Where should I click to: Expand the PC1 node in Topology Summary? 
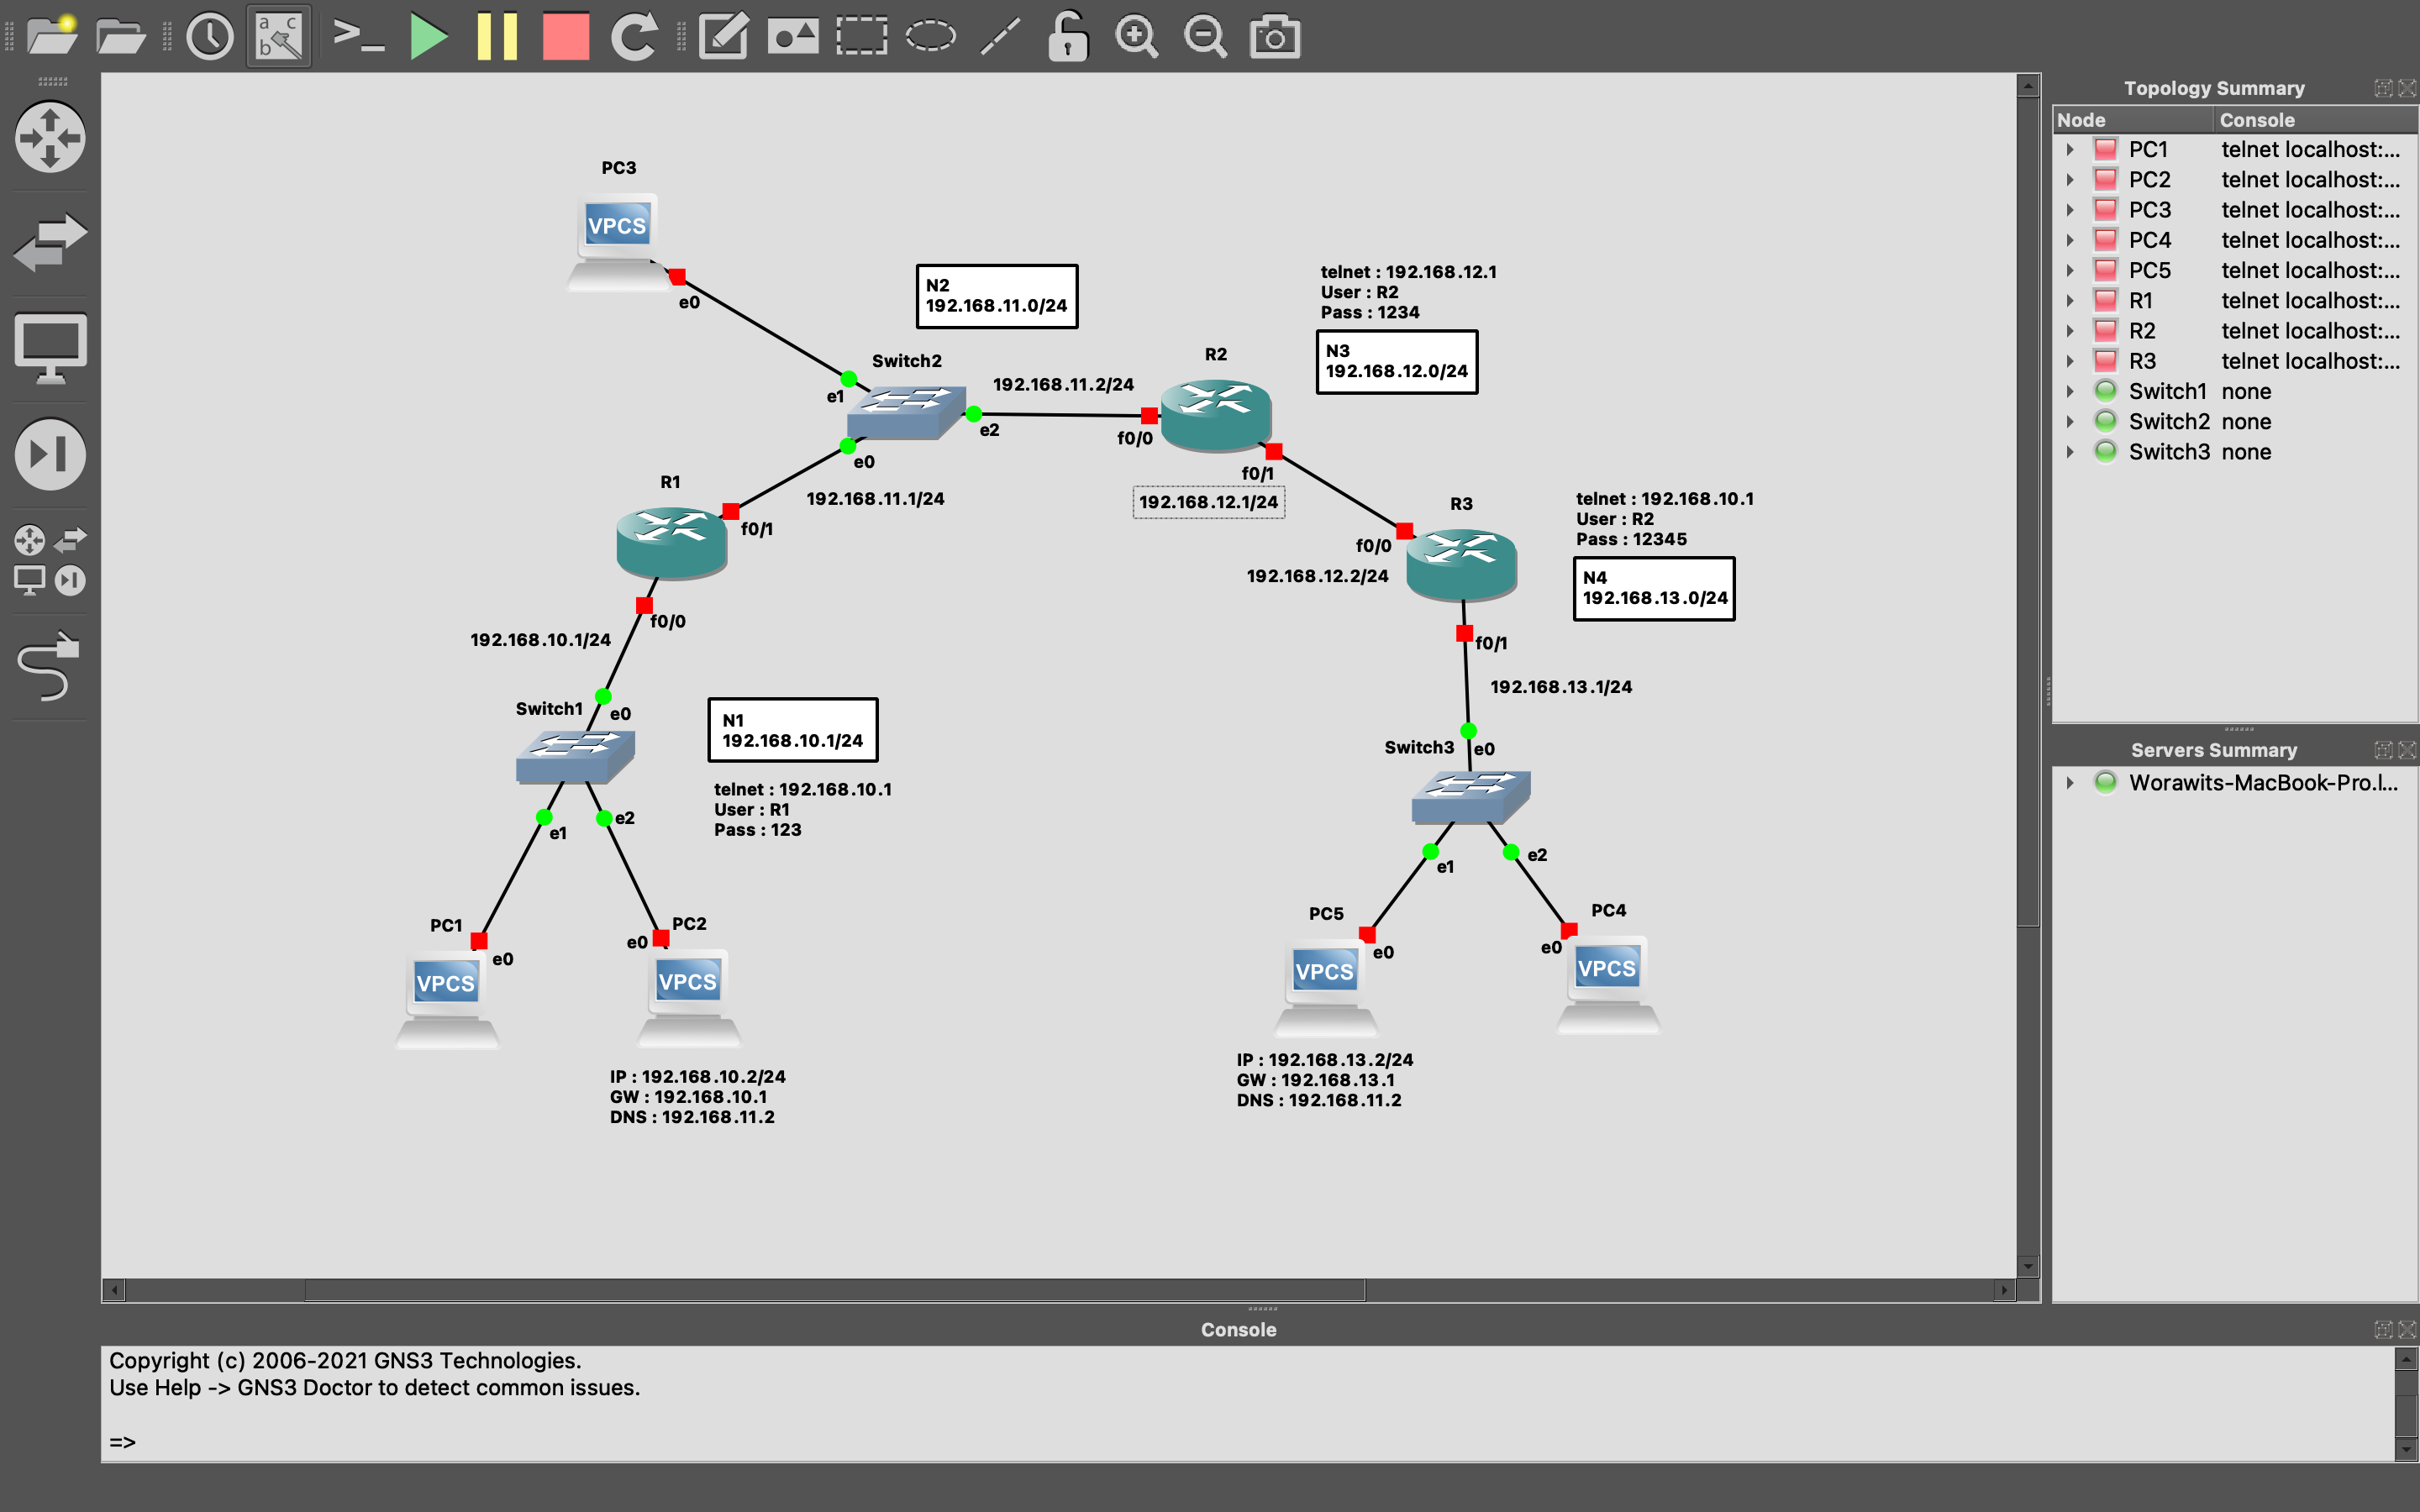2070,150
